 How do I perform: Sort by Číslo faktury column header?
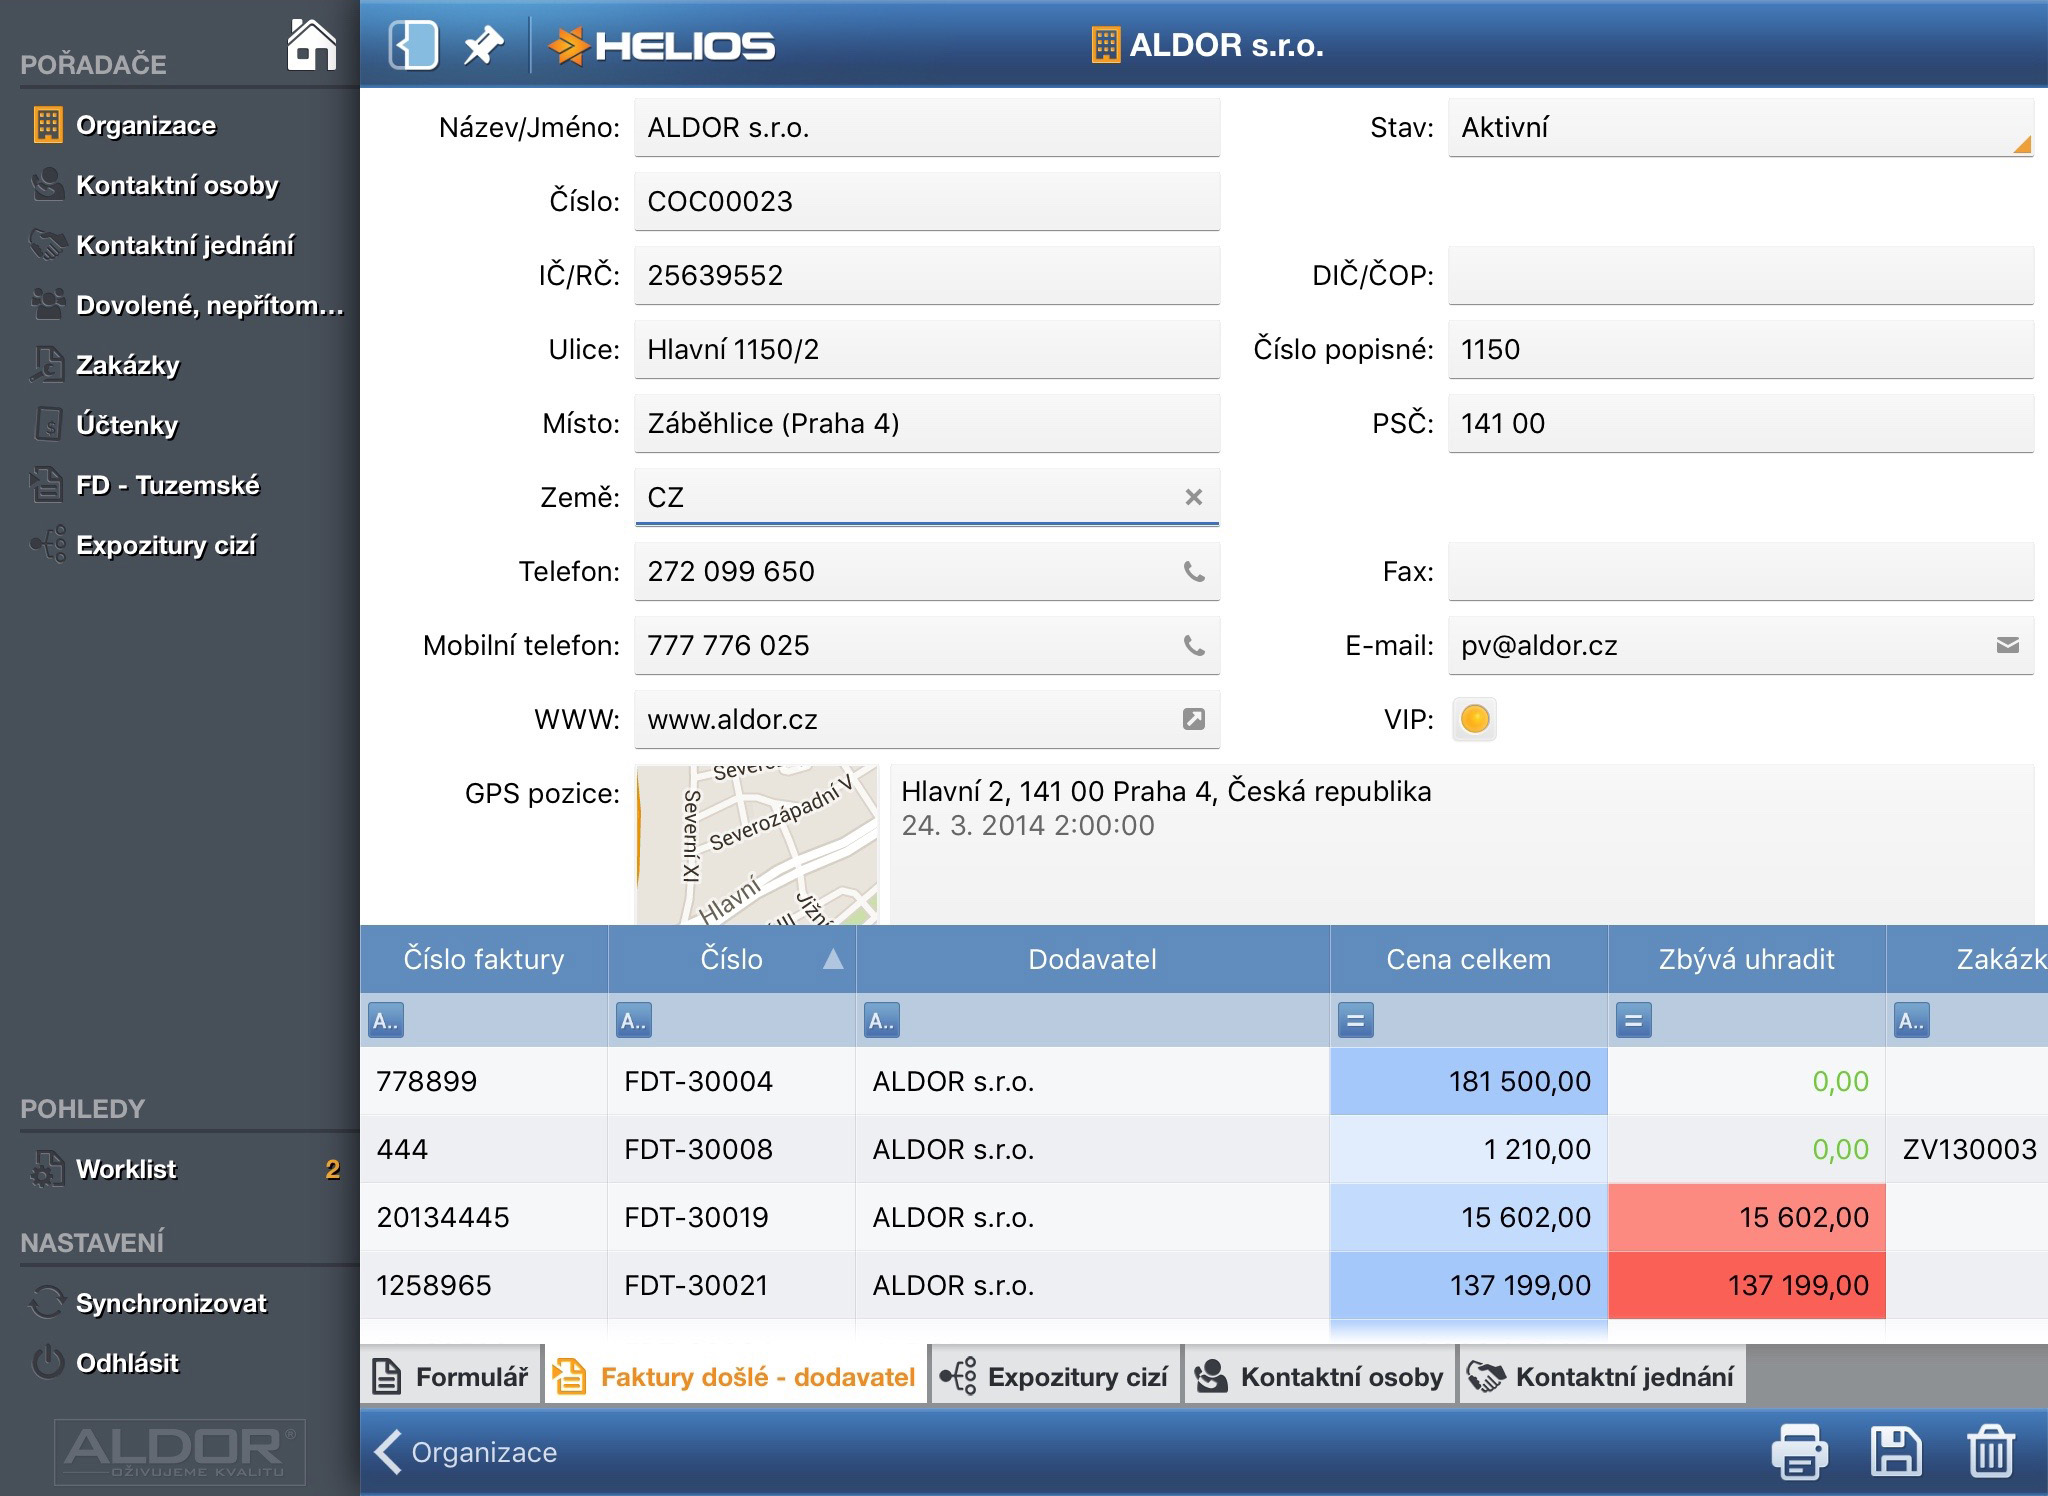click(x=484, y=959)
